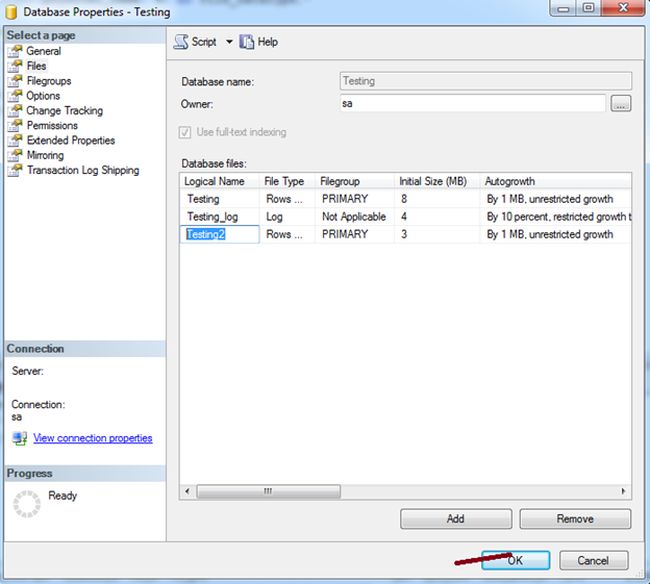Select the Testing logical name cell
This screenshot has height=584, width=650.
[x=220, y=199]
